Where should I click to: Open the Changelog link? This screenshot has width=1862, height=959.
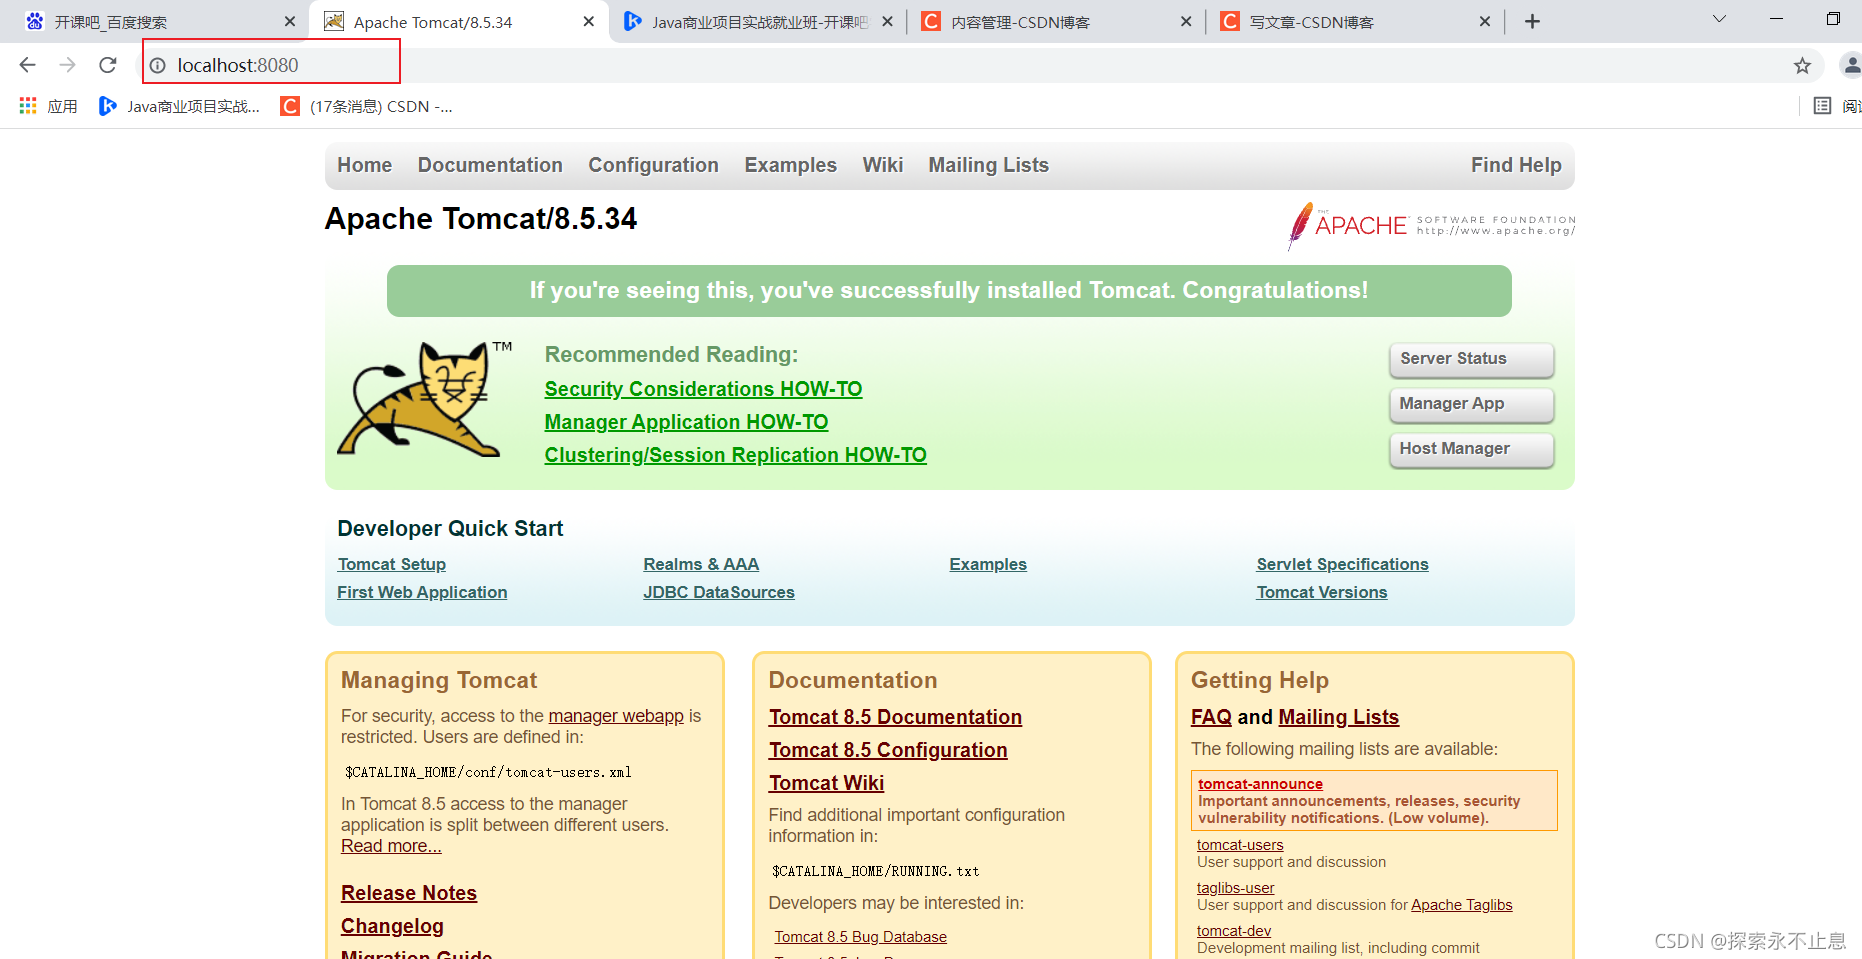392,926
